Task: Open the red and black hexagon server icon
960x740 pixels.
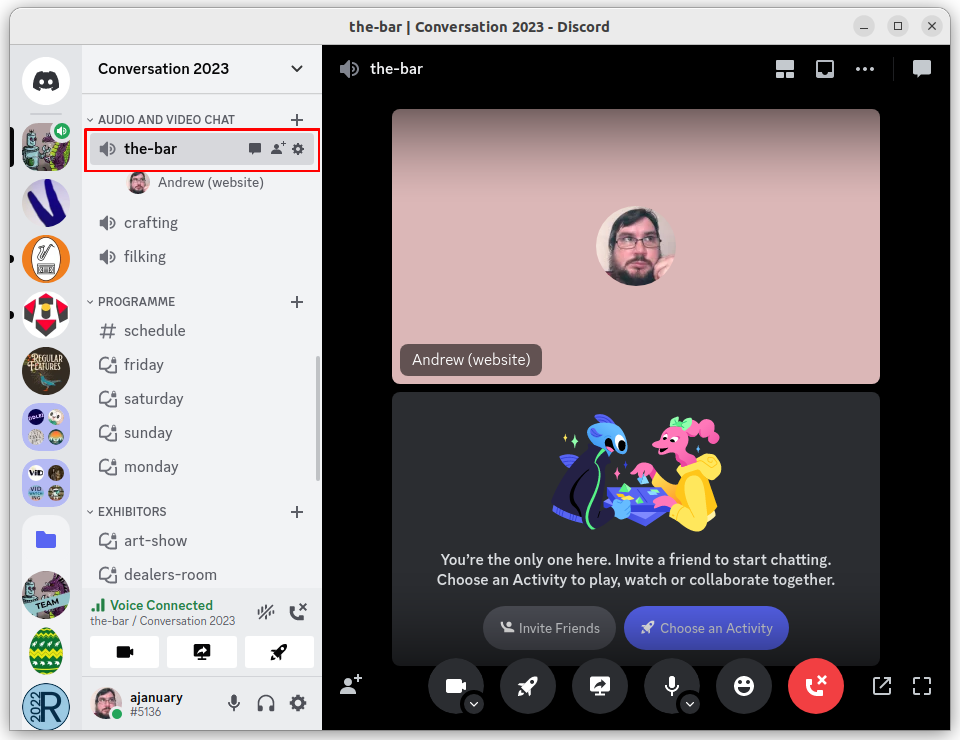Action: (x=46, y=315)
